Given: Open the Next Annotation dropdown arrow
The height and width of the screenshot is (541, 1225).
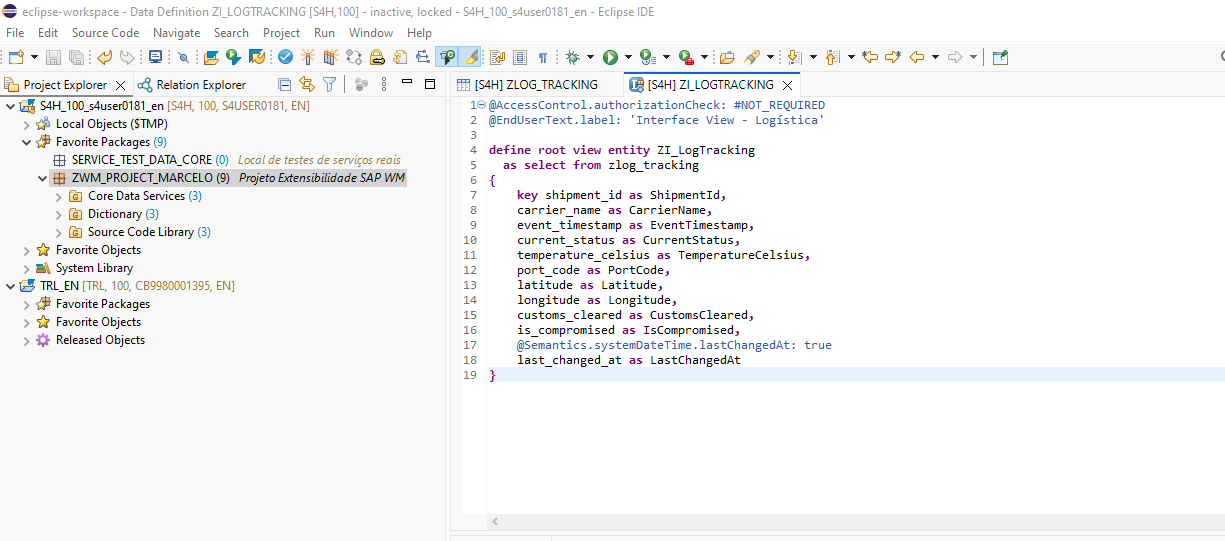Looking at the screenshot, I should [813, 57].
